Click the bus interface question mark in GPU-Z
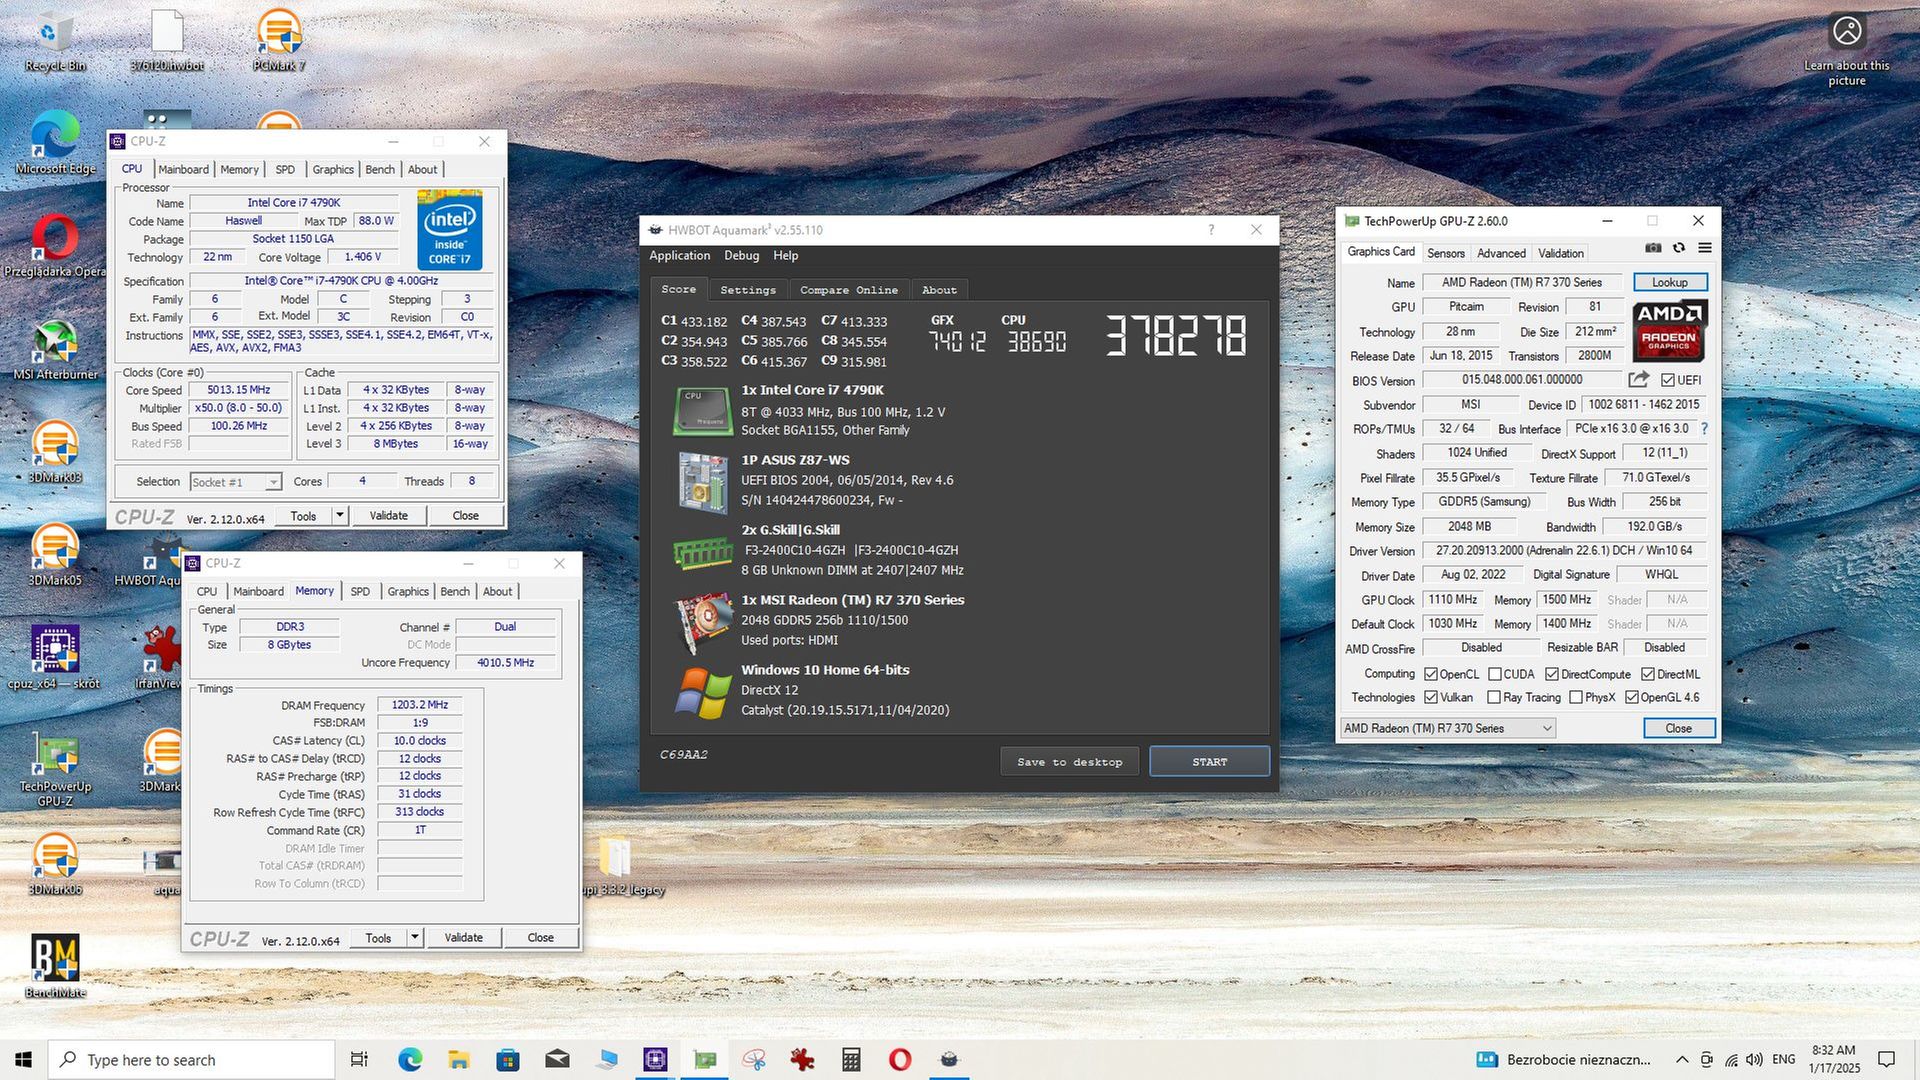1920x1080 pixels. (x=1704, y=429)
